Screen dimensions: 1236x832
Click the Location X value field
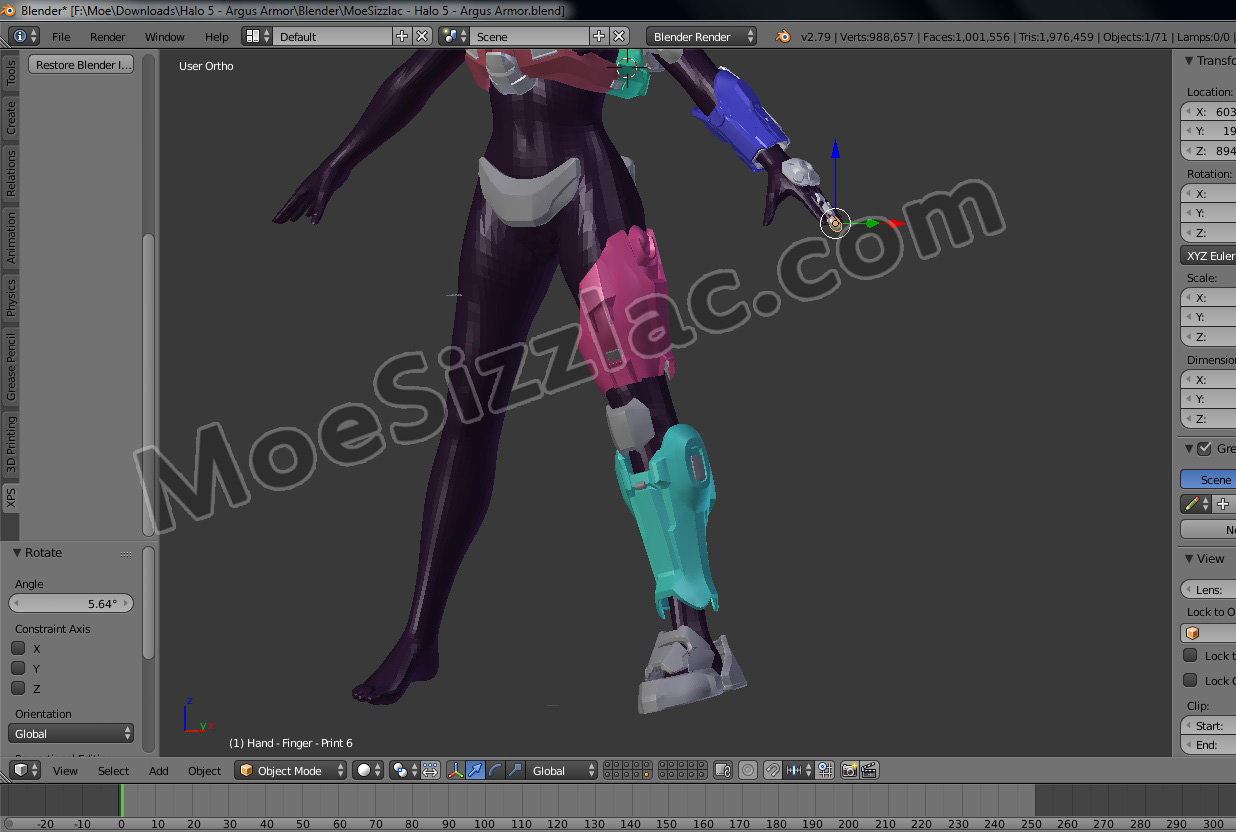pos(1208,112)
